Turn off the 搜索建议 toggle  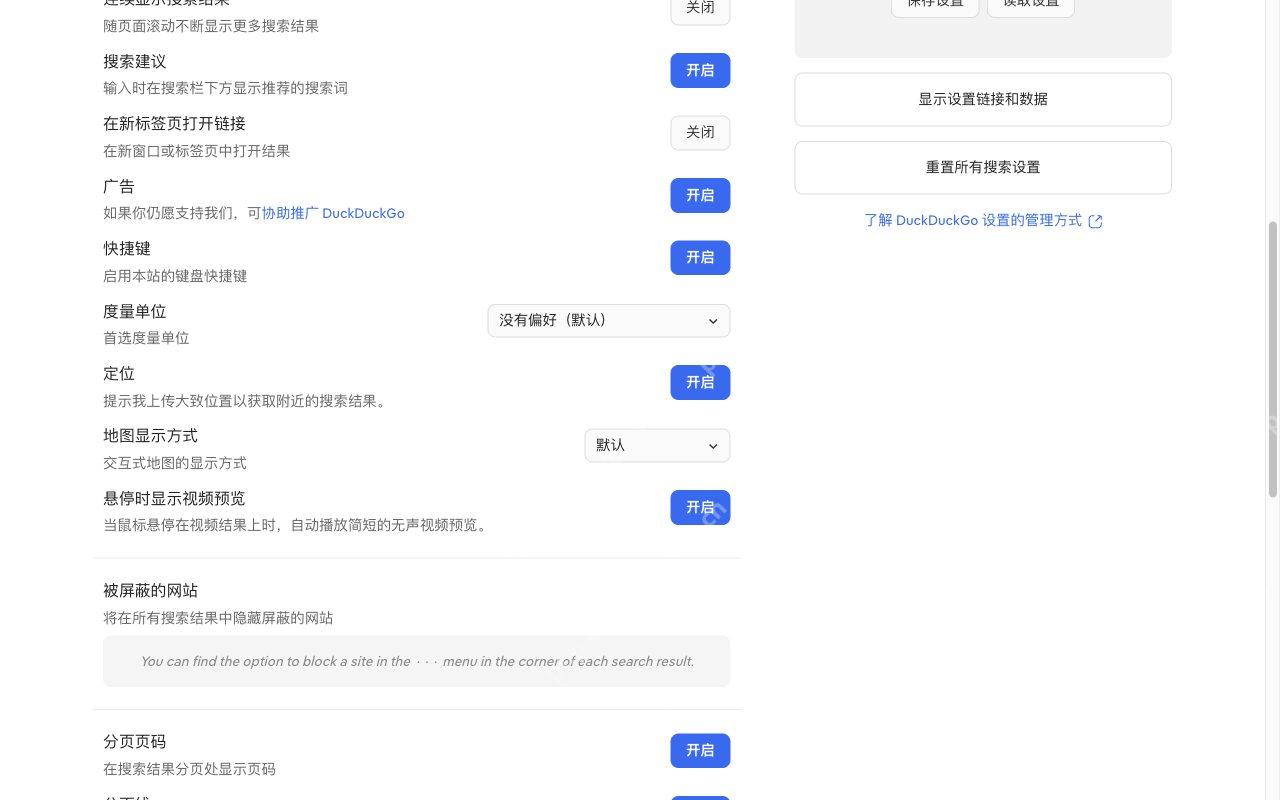tap(700, 71)
